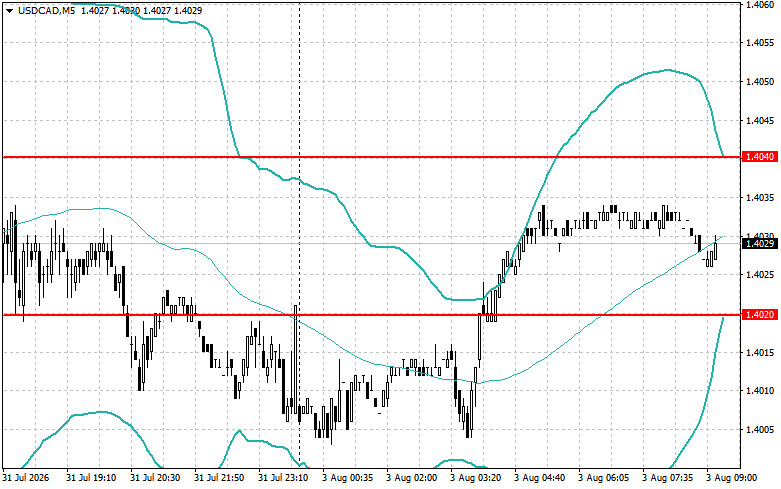Select the 31 Jul 19:10 time label
781x489 pixels.
pyautogui.click(x=91, y=478)
